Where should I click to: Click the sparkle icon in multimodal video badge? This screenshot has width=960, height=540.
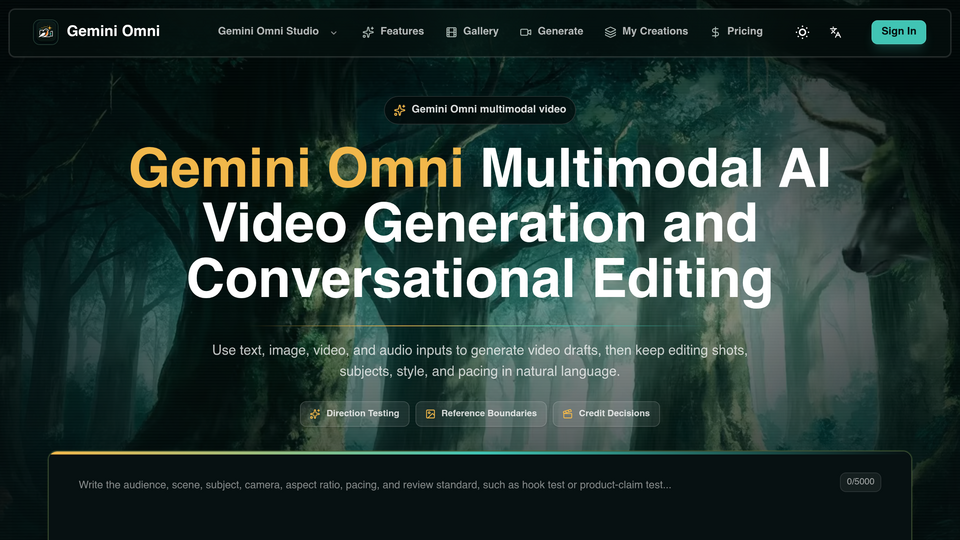(x=399, y=110)
